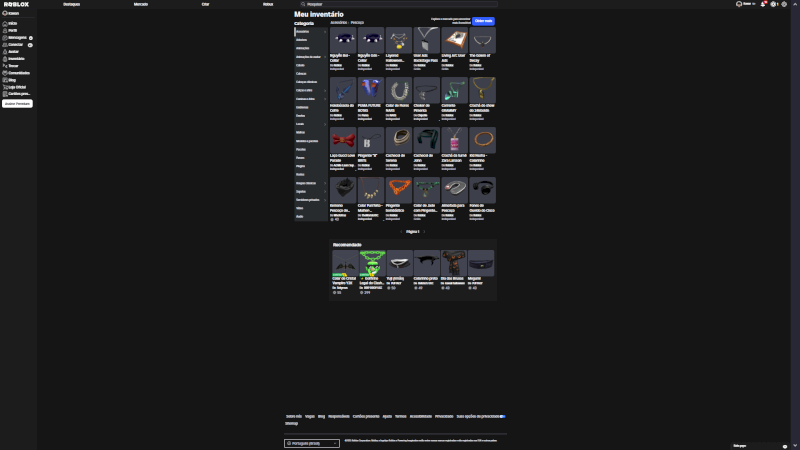The height and width of the screenshot is (450, 800).
Task: Toggle the privacy choices switch in footer
Action: (503, 416)
